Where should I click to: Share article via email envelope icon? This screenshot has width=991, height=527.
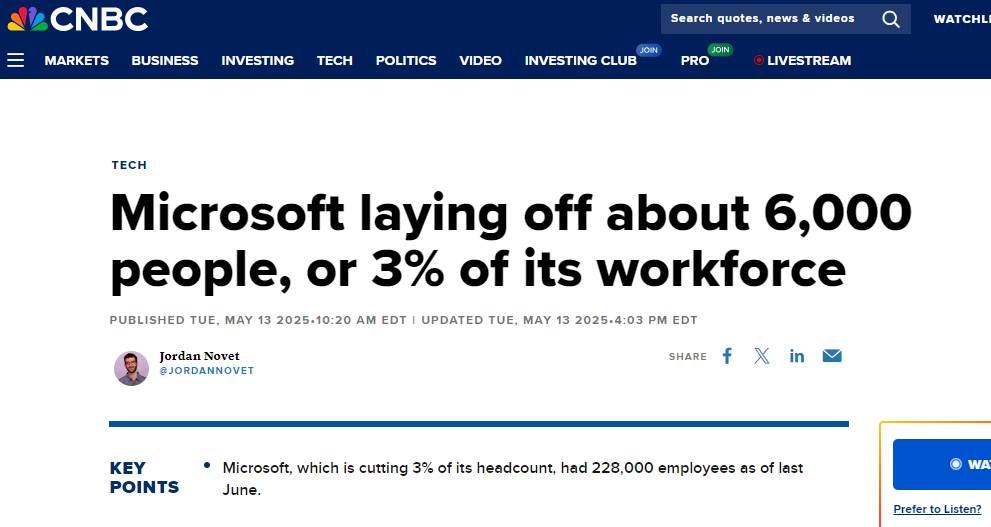[832, 356]
